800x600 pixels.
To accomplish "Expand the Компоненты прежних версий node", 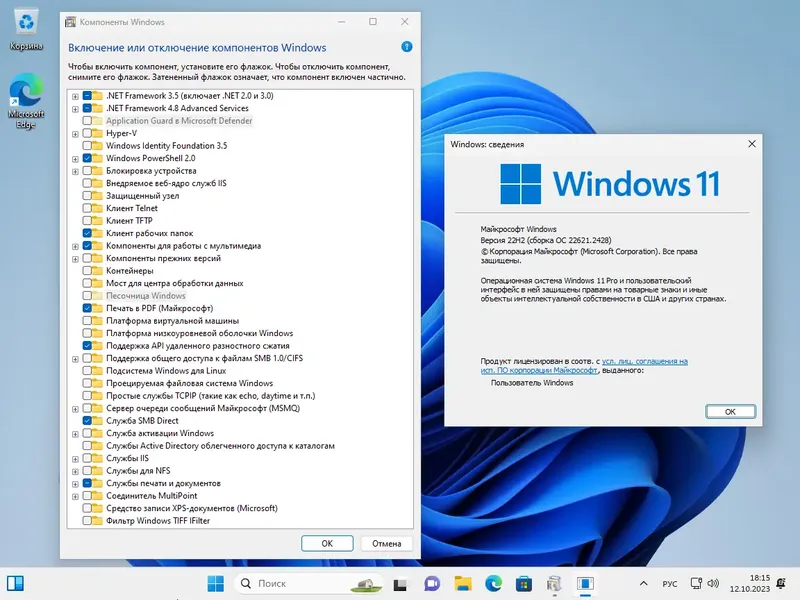I will [x=76, y=257].
